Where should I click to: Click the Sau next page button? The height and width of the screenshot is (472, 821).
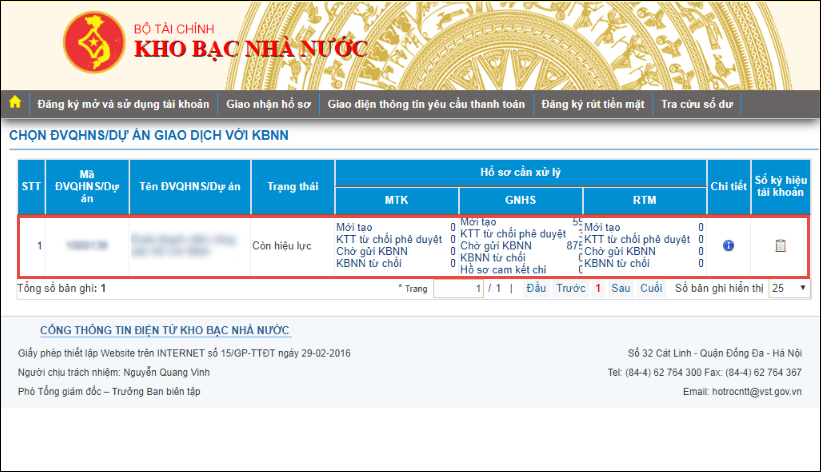point(620,288)
